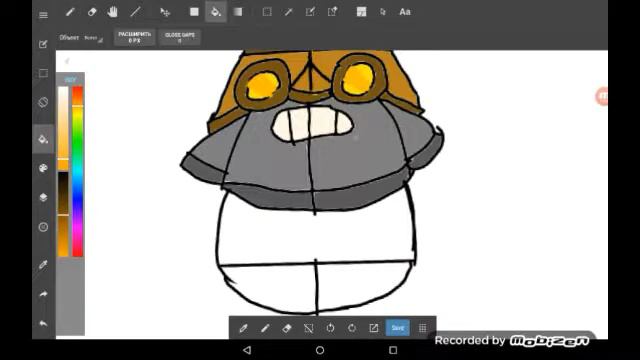Select the Operation cursor tool
The image size is (640, 360).
383,12
